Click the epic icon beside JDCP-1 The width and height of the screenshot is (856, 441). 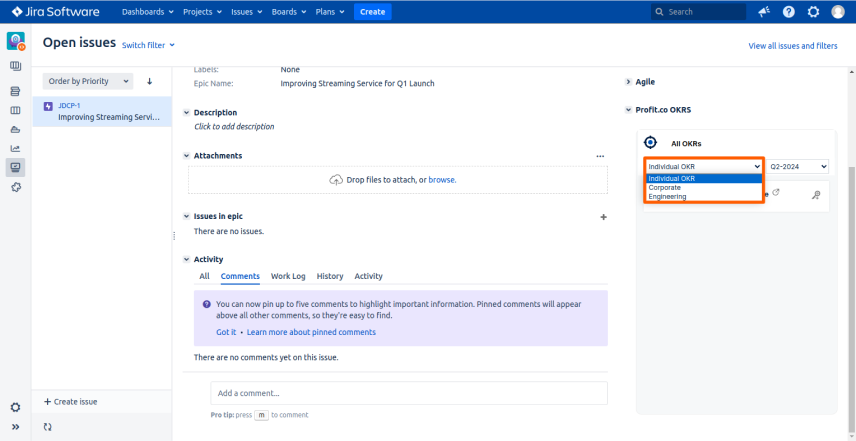coord(48,106)
